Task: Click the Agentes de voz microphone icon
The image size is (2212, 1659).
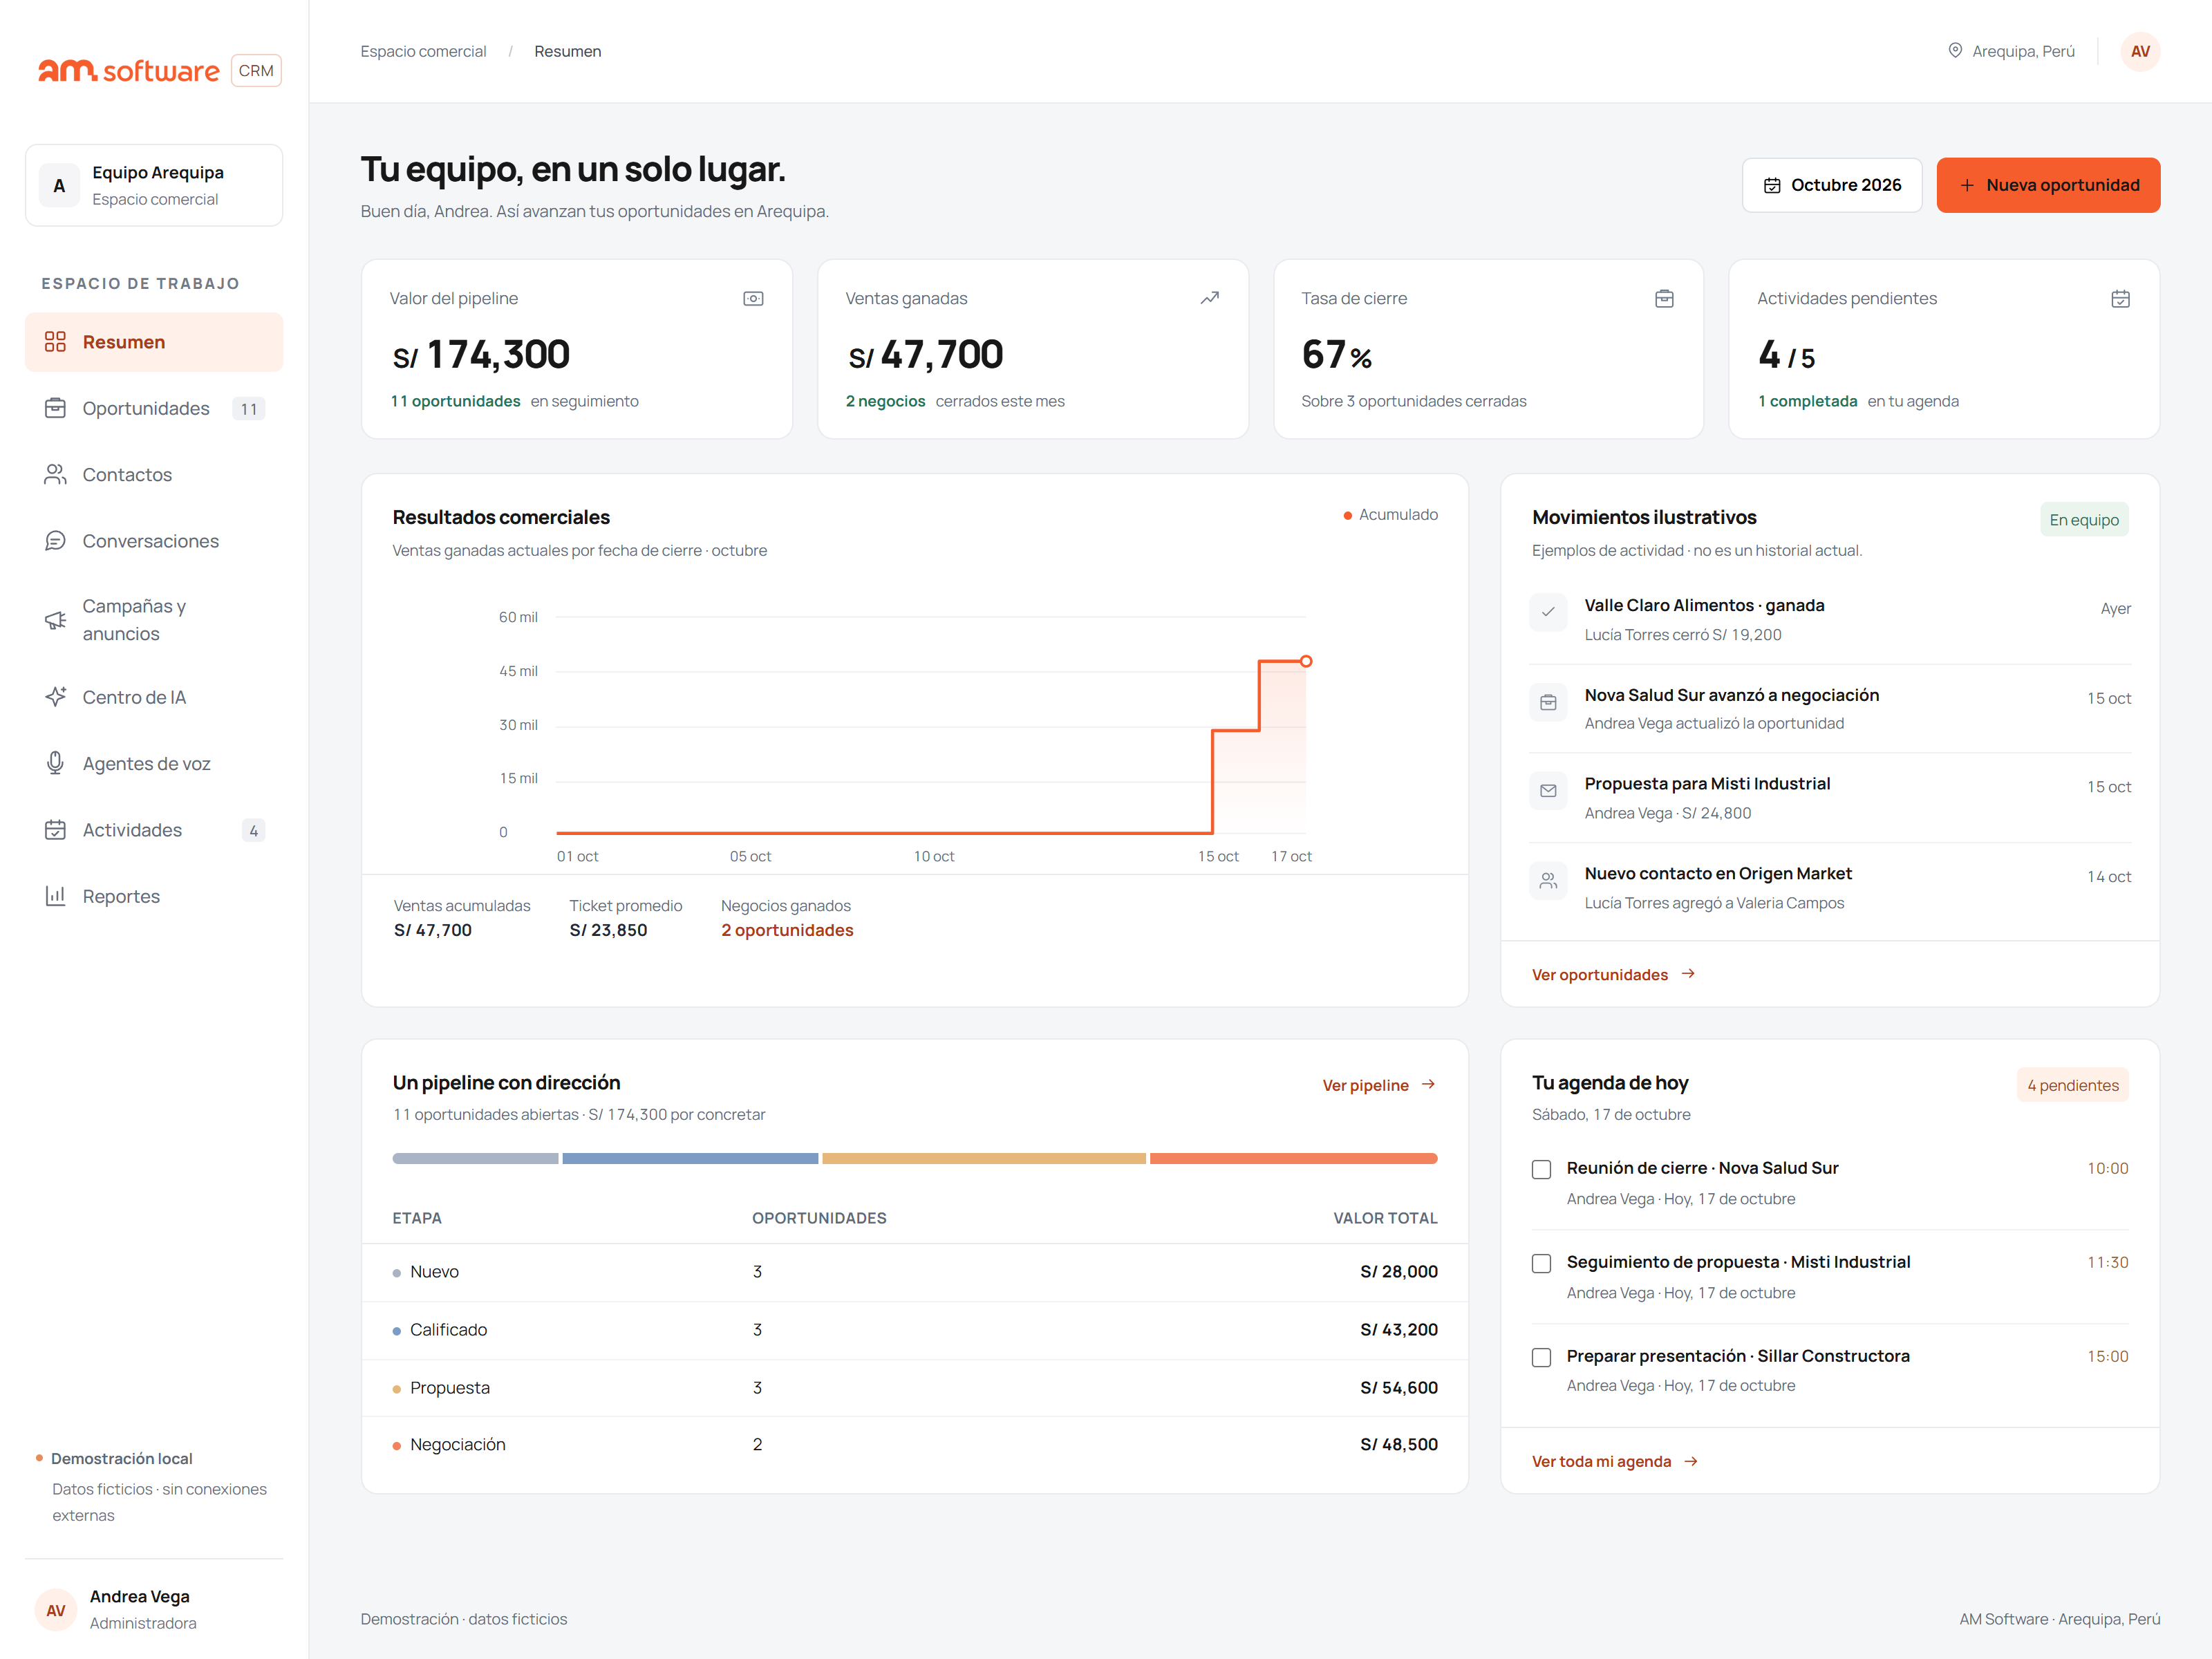Action: click(55, 763)
